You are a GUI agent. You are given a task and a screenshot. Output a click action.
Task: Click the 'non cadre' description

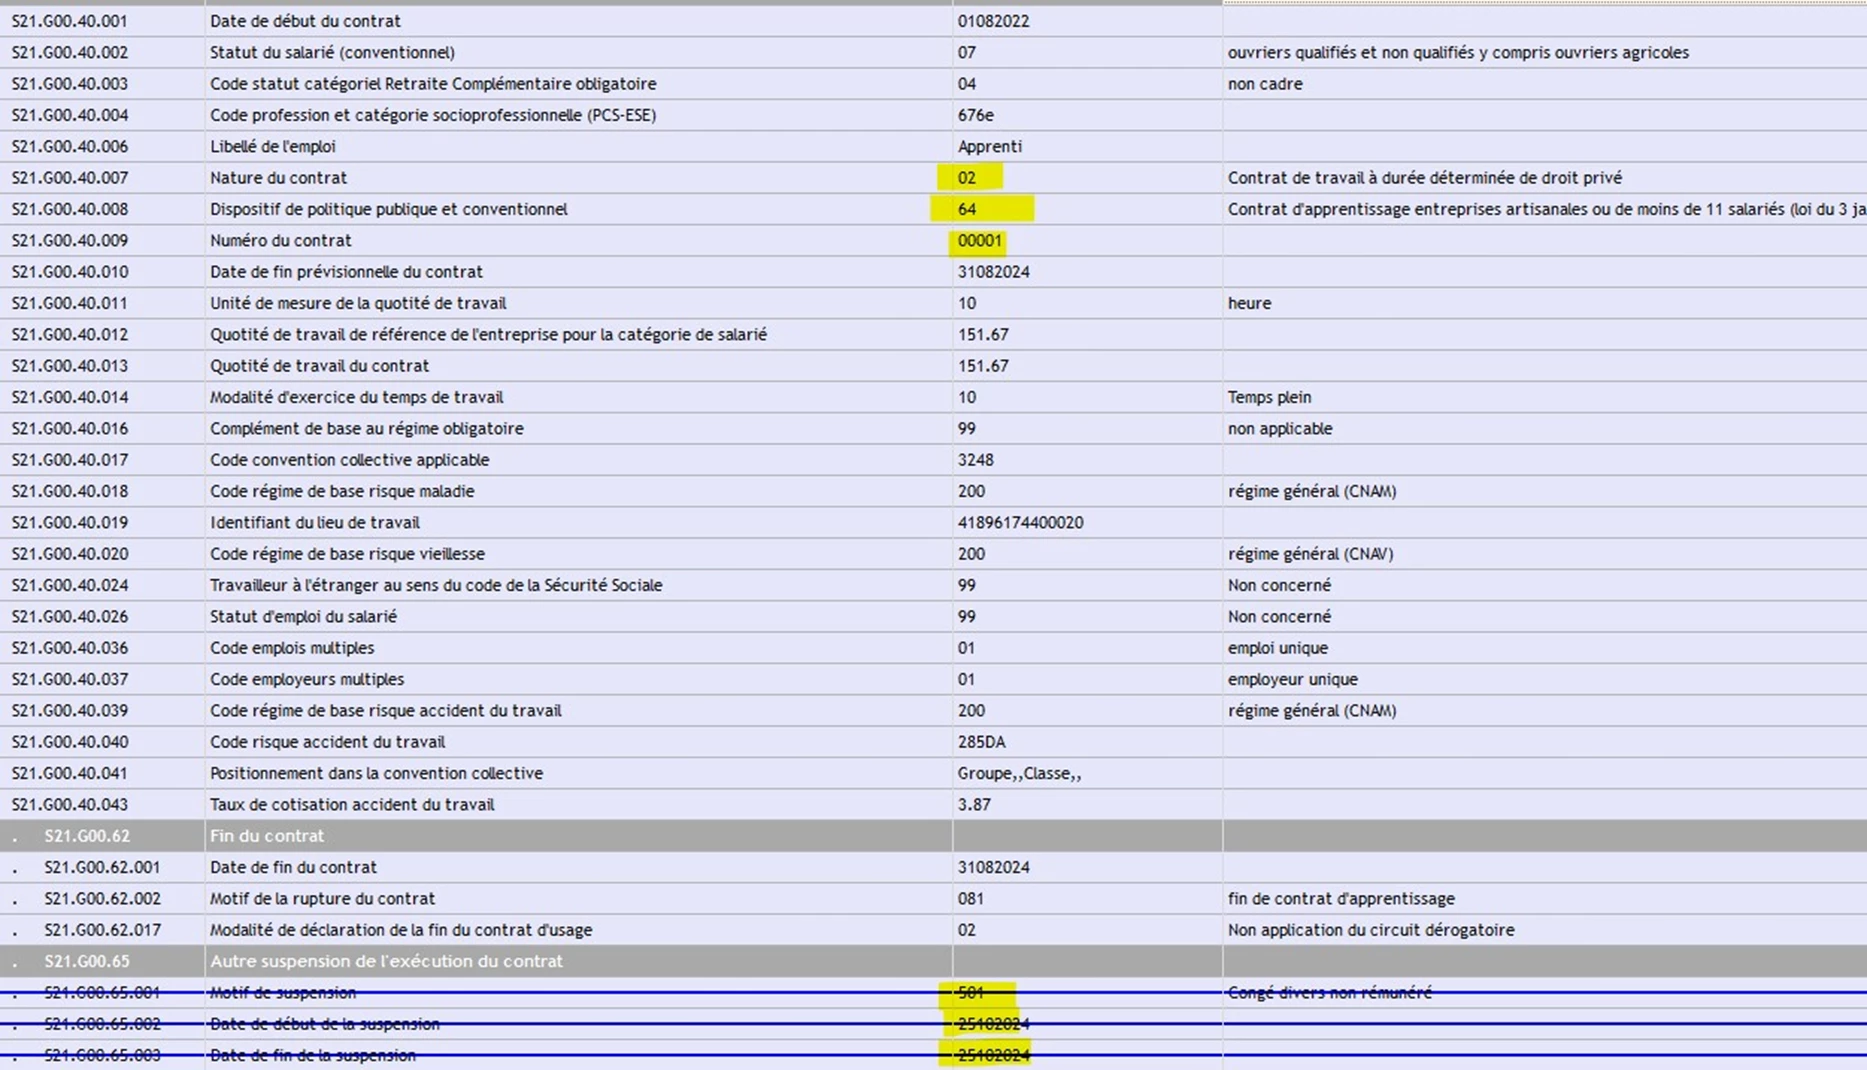pyautogui.click(x=1265, y=84)
